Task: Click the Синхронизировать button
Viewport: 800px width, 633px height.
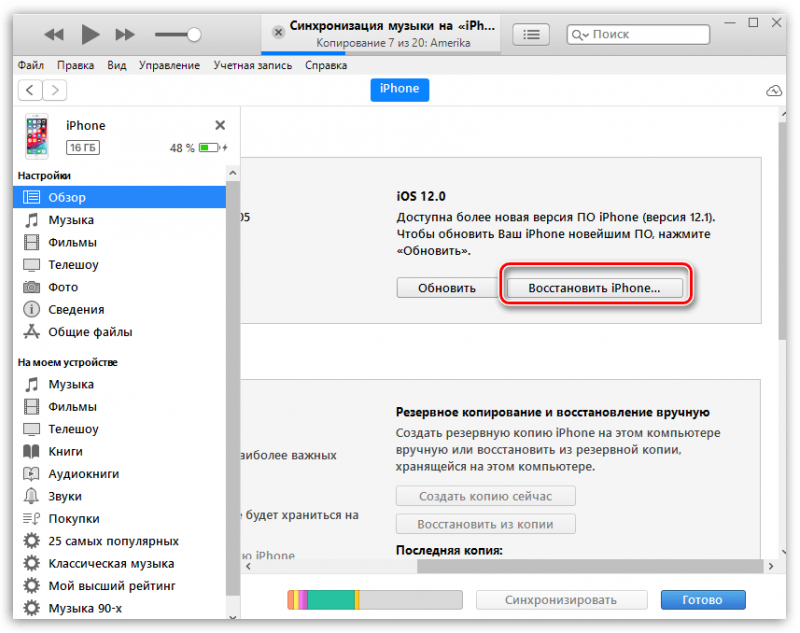Action: [561, 600]
